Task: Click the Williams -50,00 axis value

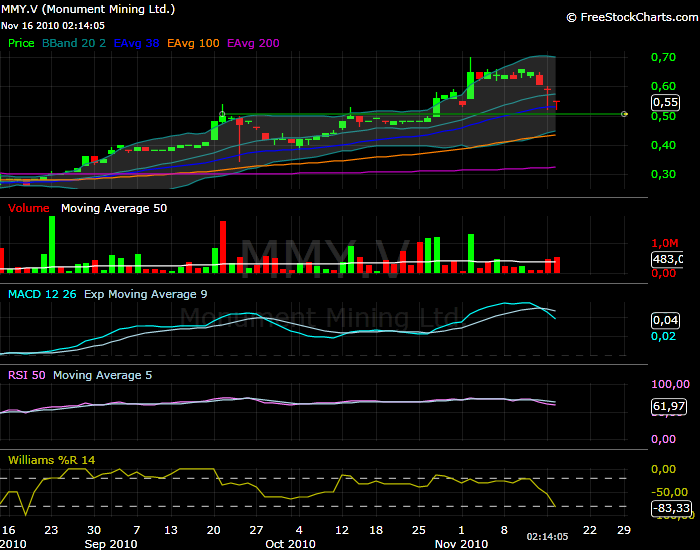Action: 669,492
